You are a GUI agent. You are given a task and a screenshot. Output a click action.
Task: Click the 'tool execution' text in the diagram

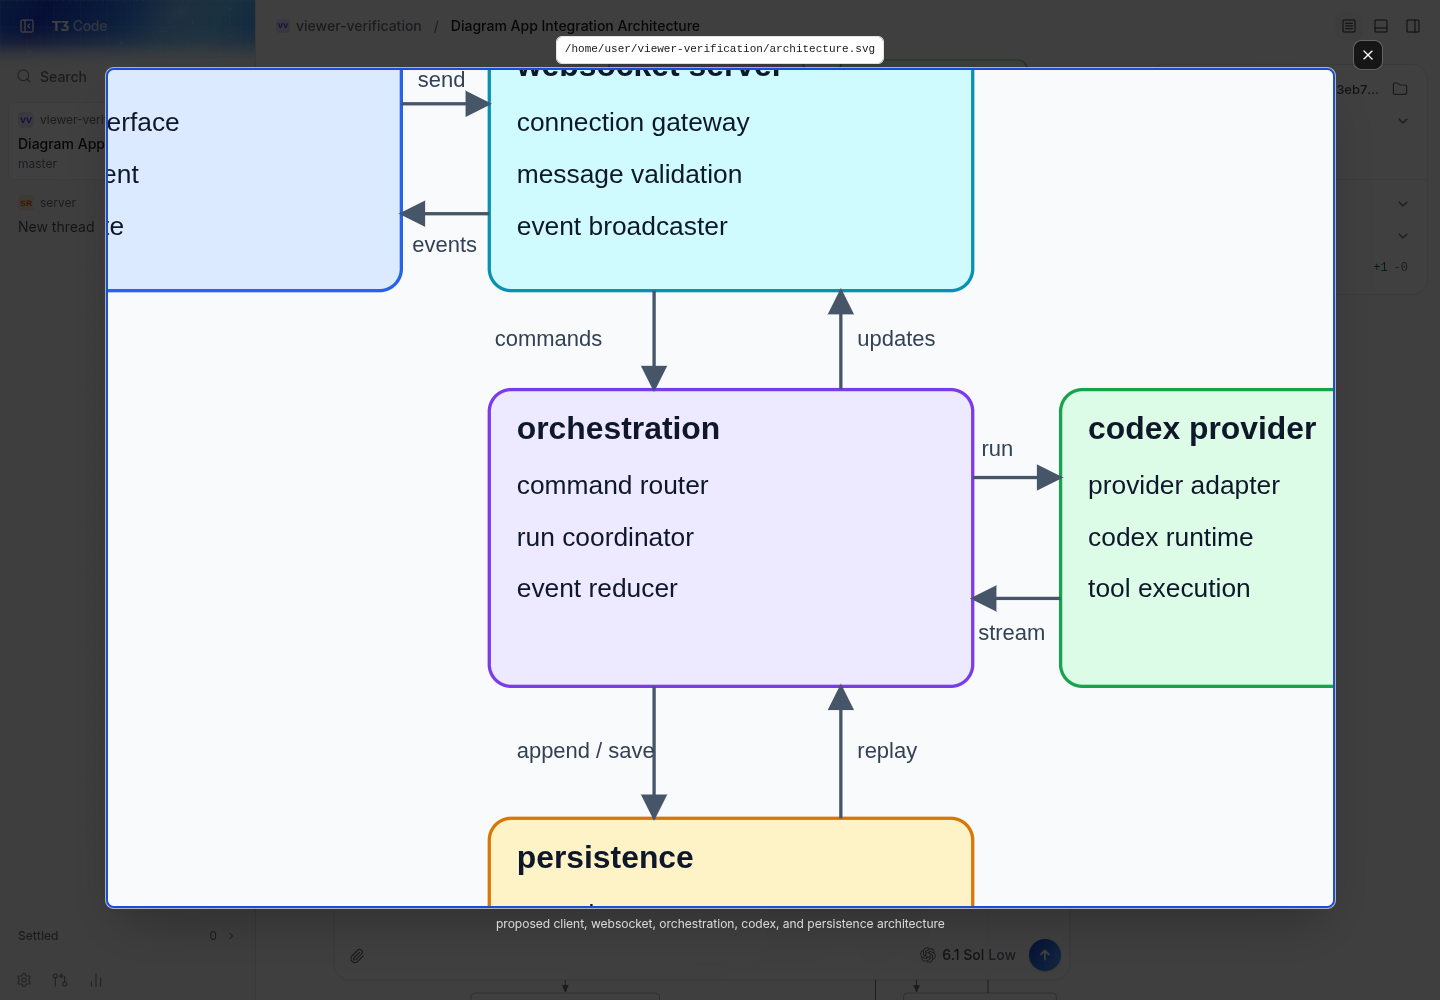pyautogui.click(x=1169, y=589)
